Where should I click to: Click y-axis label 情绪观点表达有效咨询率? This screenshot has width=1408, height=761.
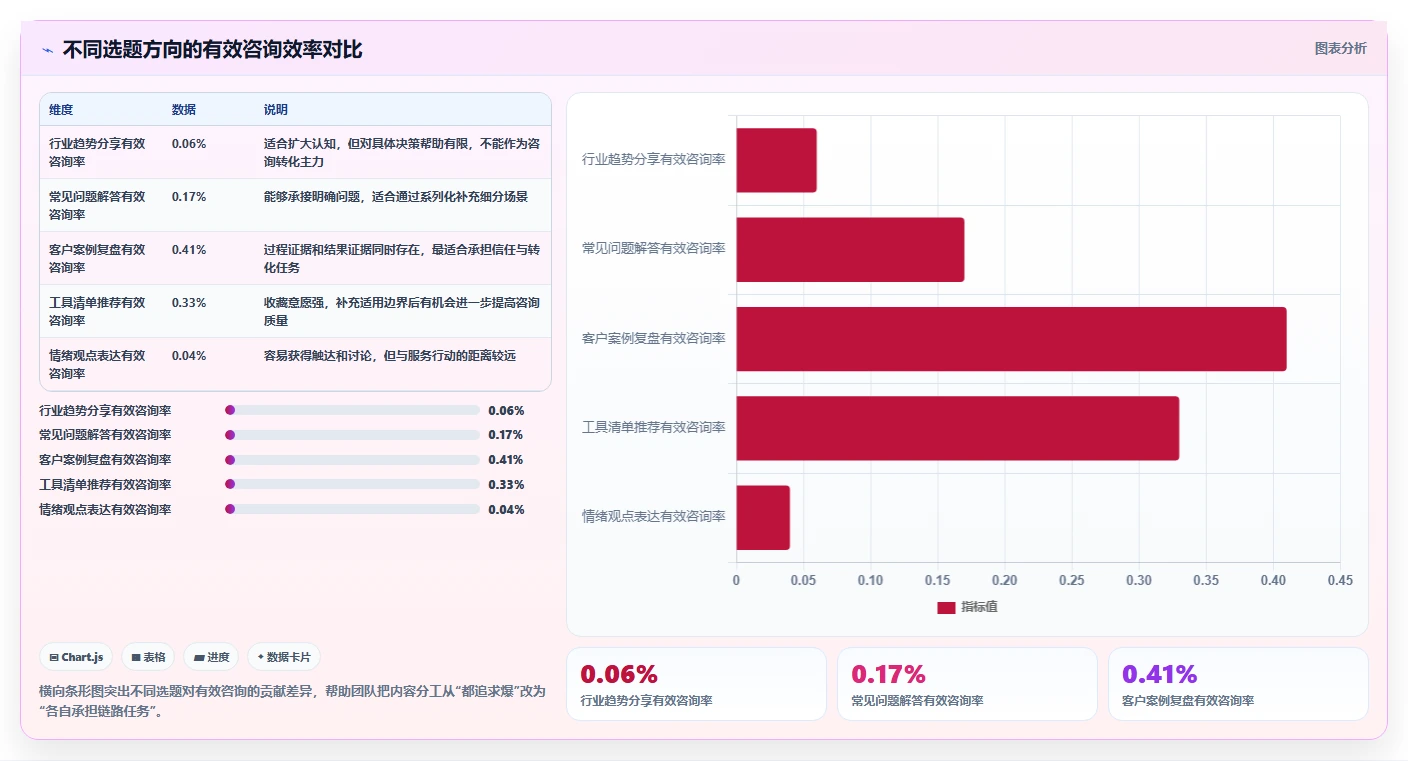pyautogui.click(x=654, y=516)
